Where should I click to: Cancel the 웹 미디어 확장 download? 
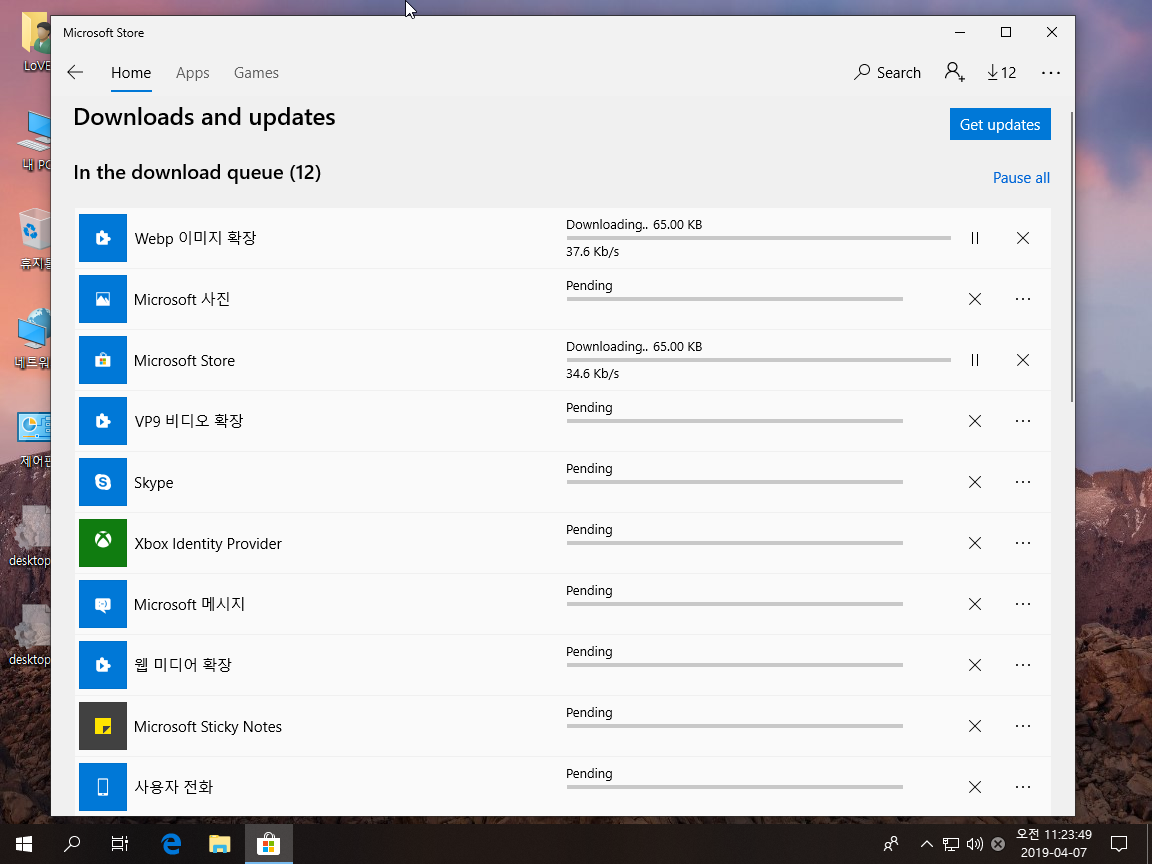[974, 665]
